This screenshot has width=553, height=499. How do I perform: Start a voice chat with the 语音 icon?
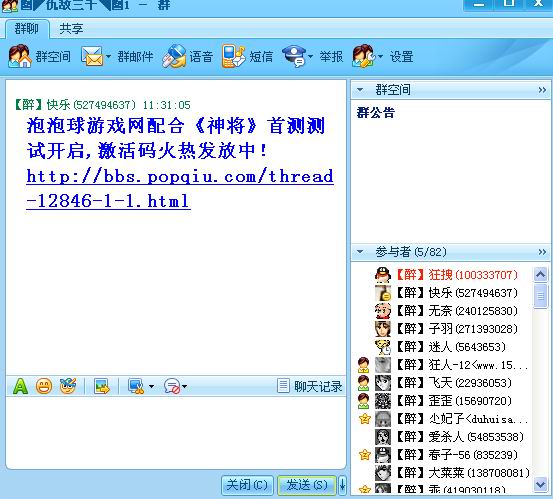(x=174, y=56)
